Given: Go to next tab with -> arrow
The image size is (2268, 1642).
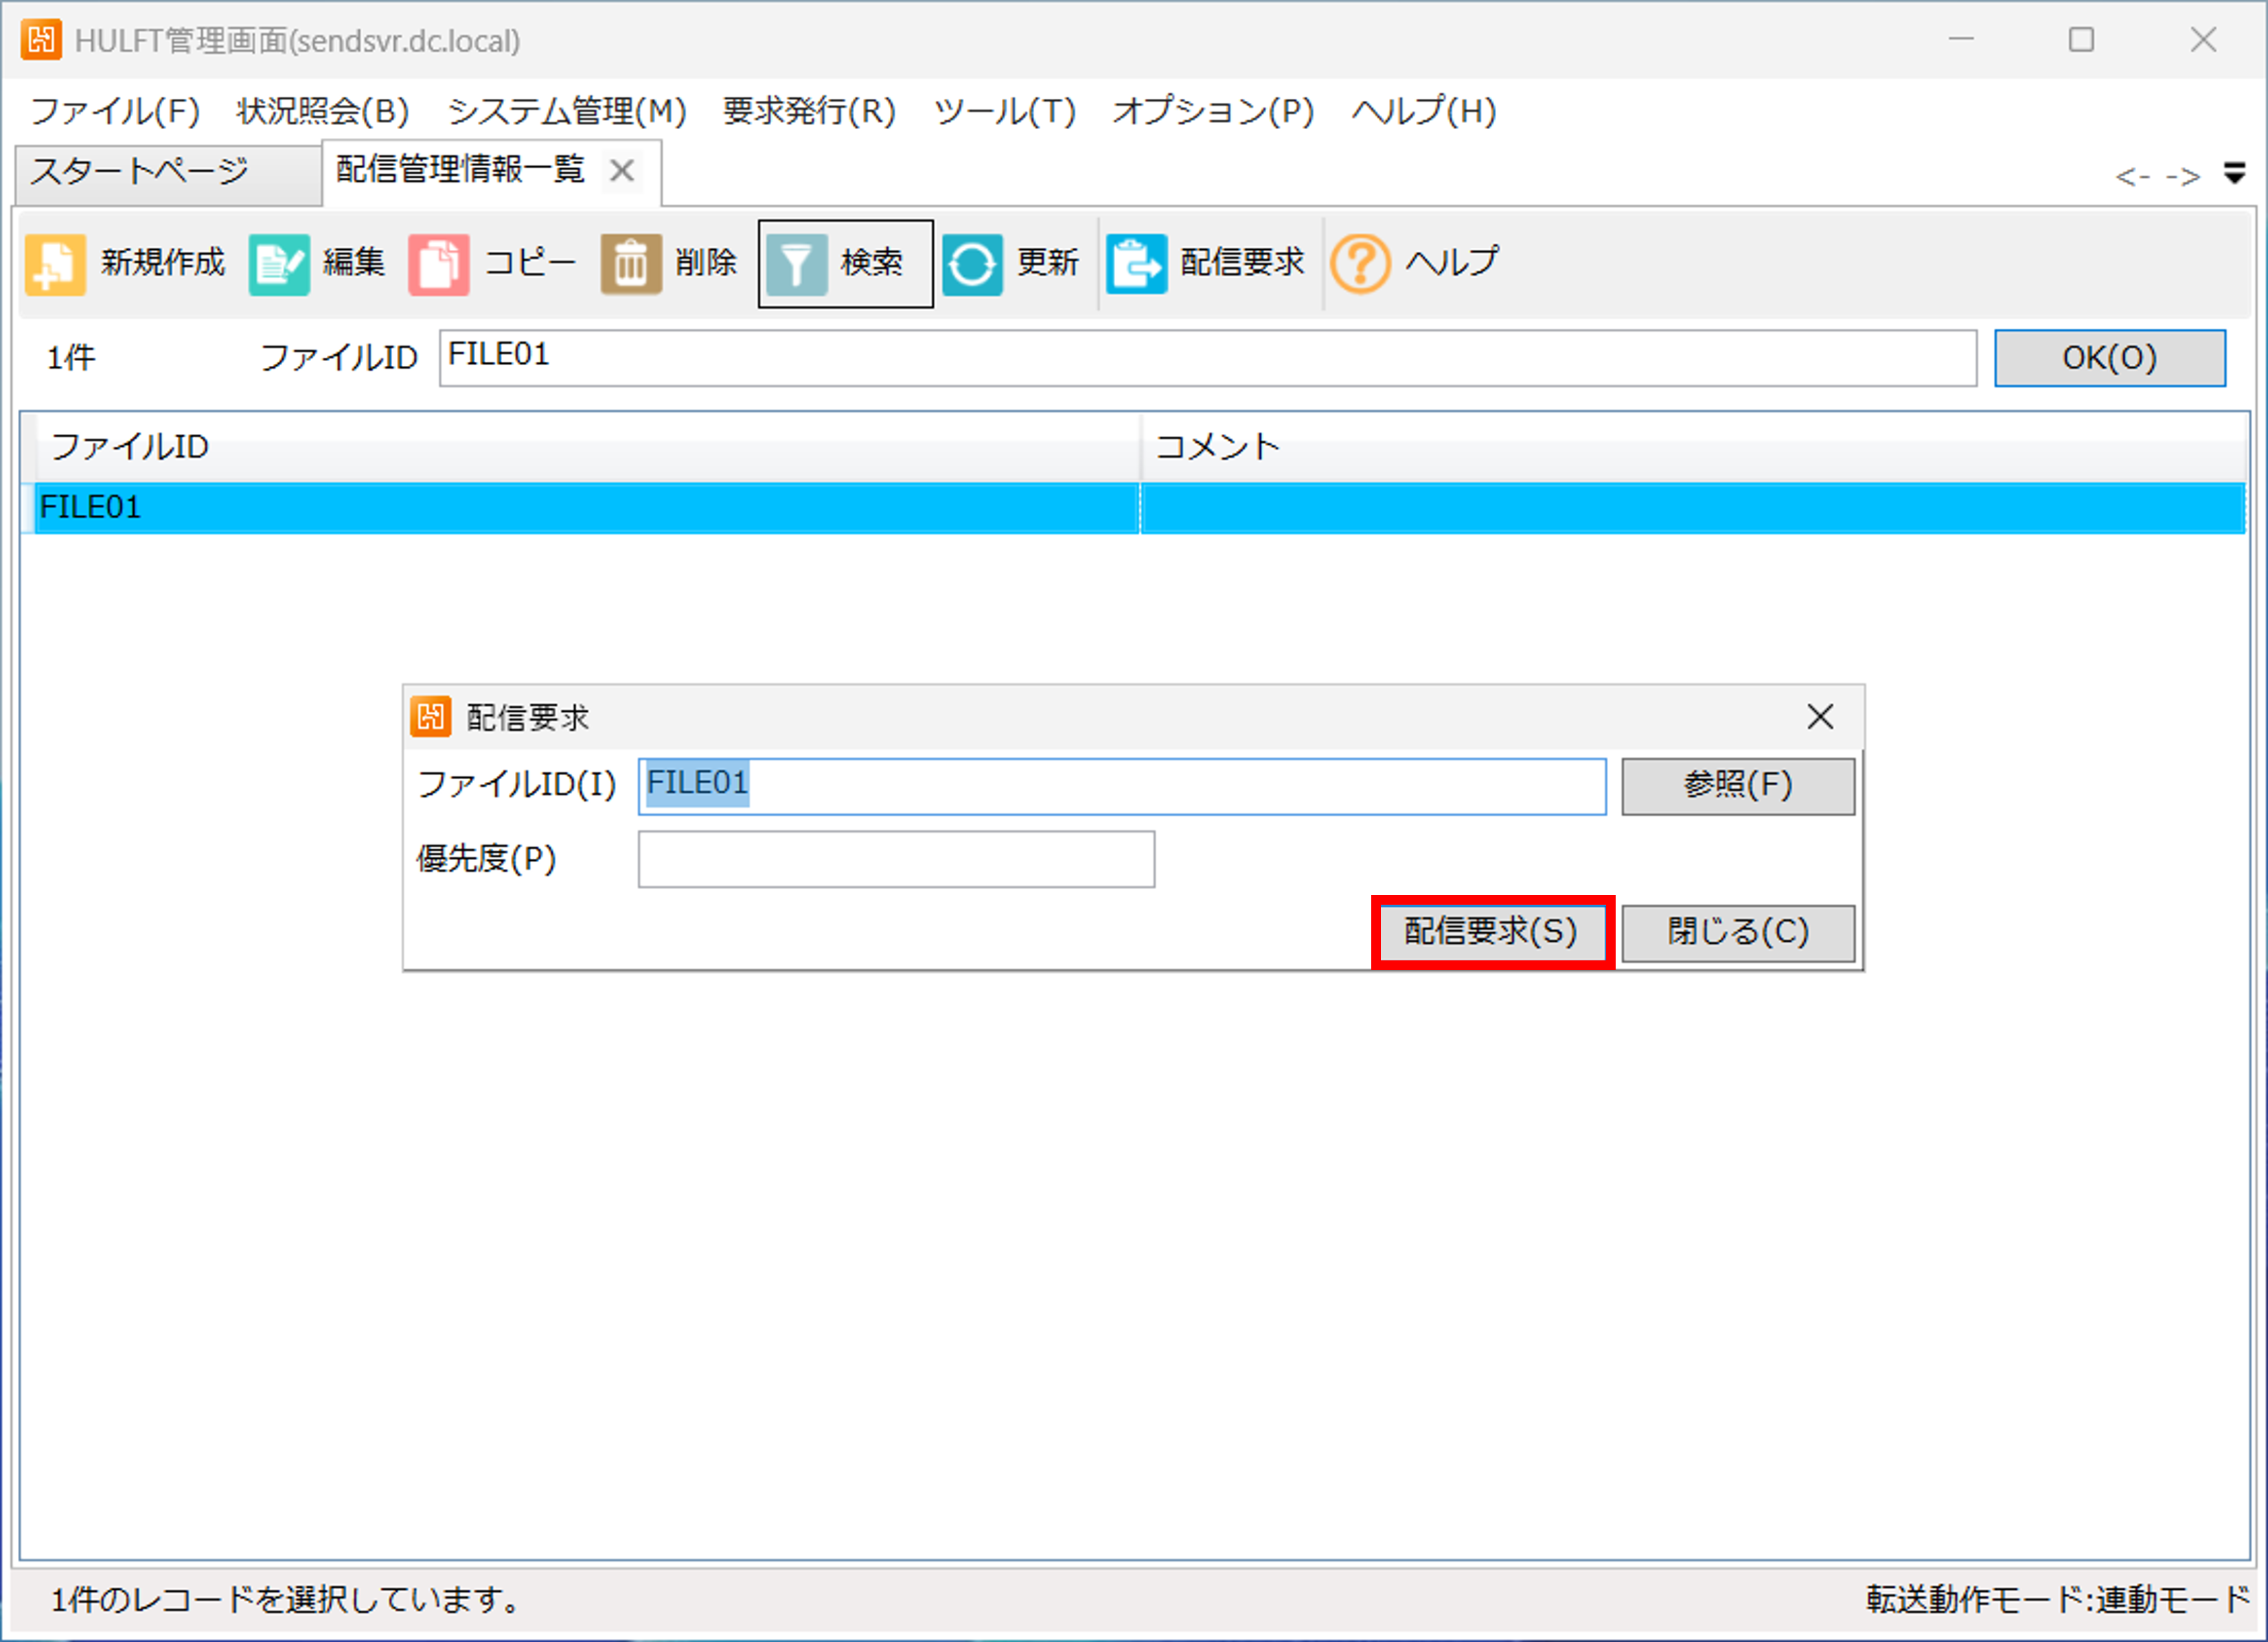Looking at the screenshot, I should (x=2182, y=177).
